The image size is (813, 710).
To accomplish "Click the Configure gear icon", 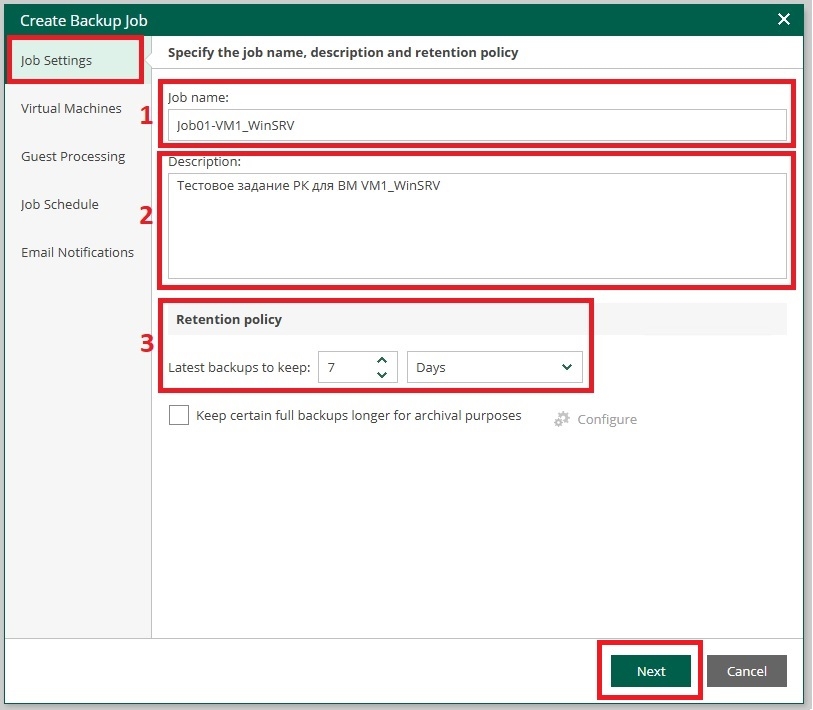I will pyautogui.click(x=562, y=419).
